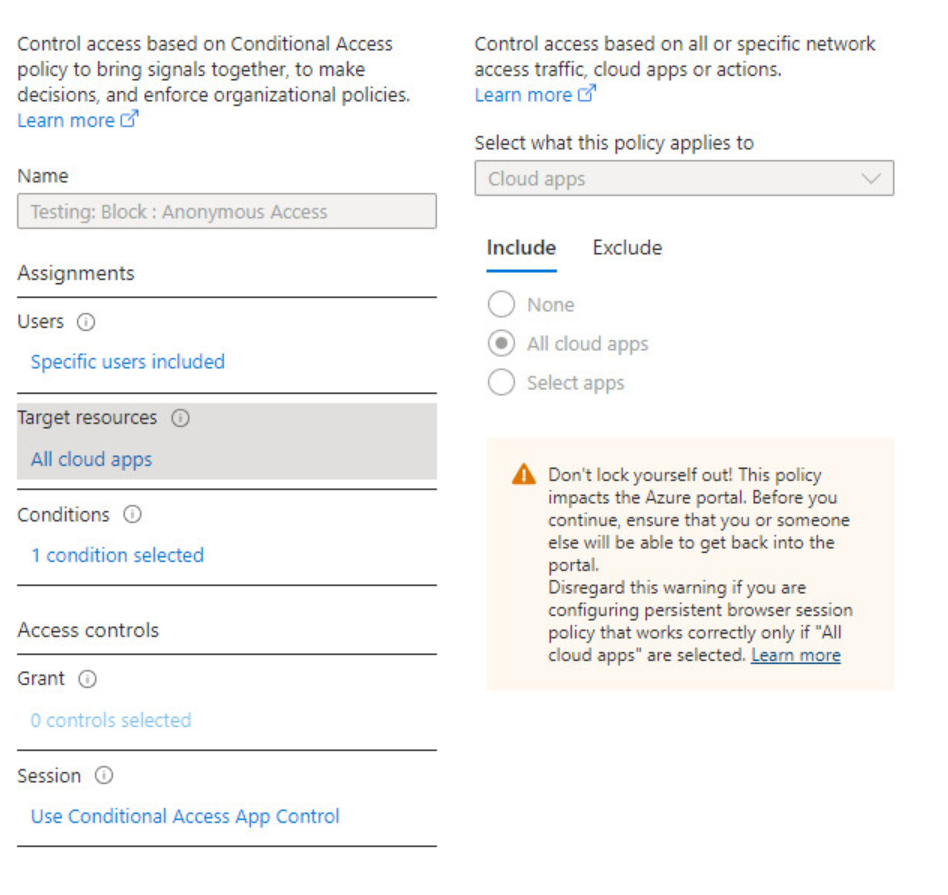Switch to the Exclude tab
Screen dimensions: 948x895
(627, 248)
